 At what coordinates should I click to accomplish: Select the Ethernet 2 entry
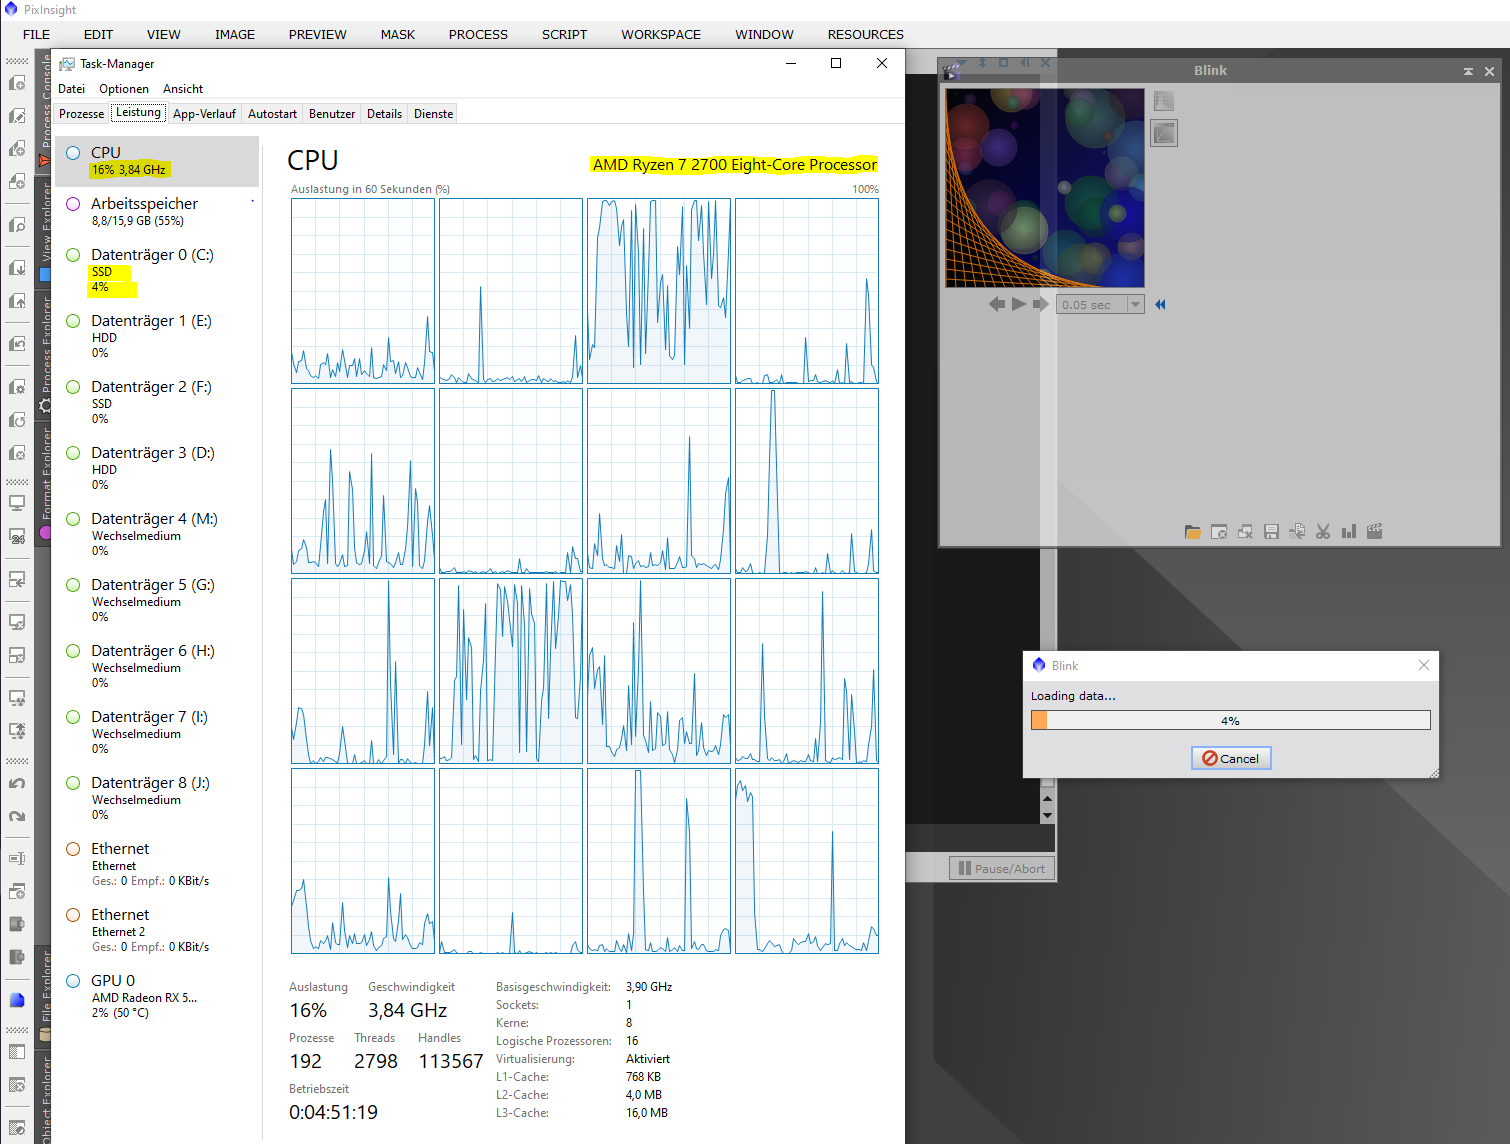(x=158, y=929)
